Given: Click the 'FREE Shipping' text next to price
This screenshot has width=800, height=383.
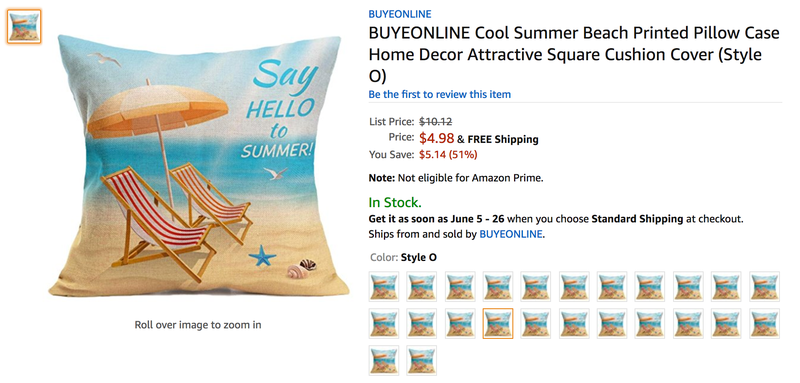Looking at the screenshot, I should tap(503, 139).
